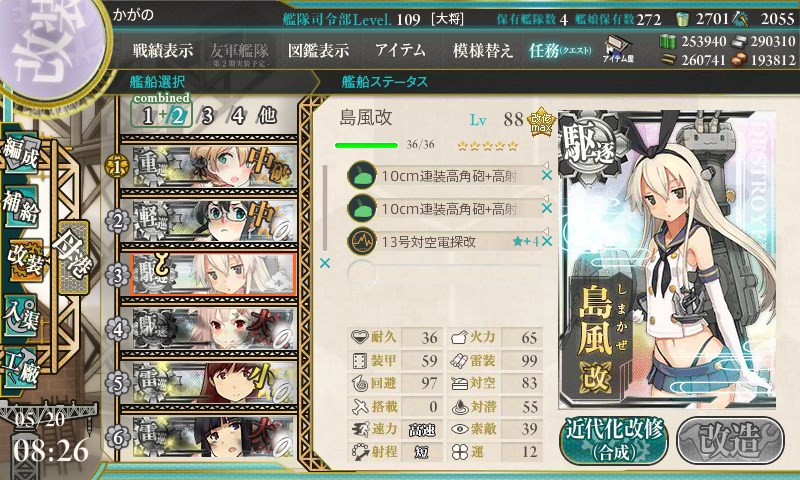This screenshot has height=480, width=800.
Task: Select first ship in fleet list
Action: click(209, 167)
